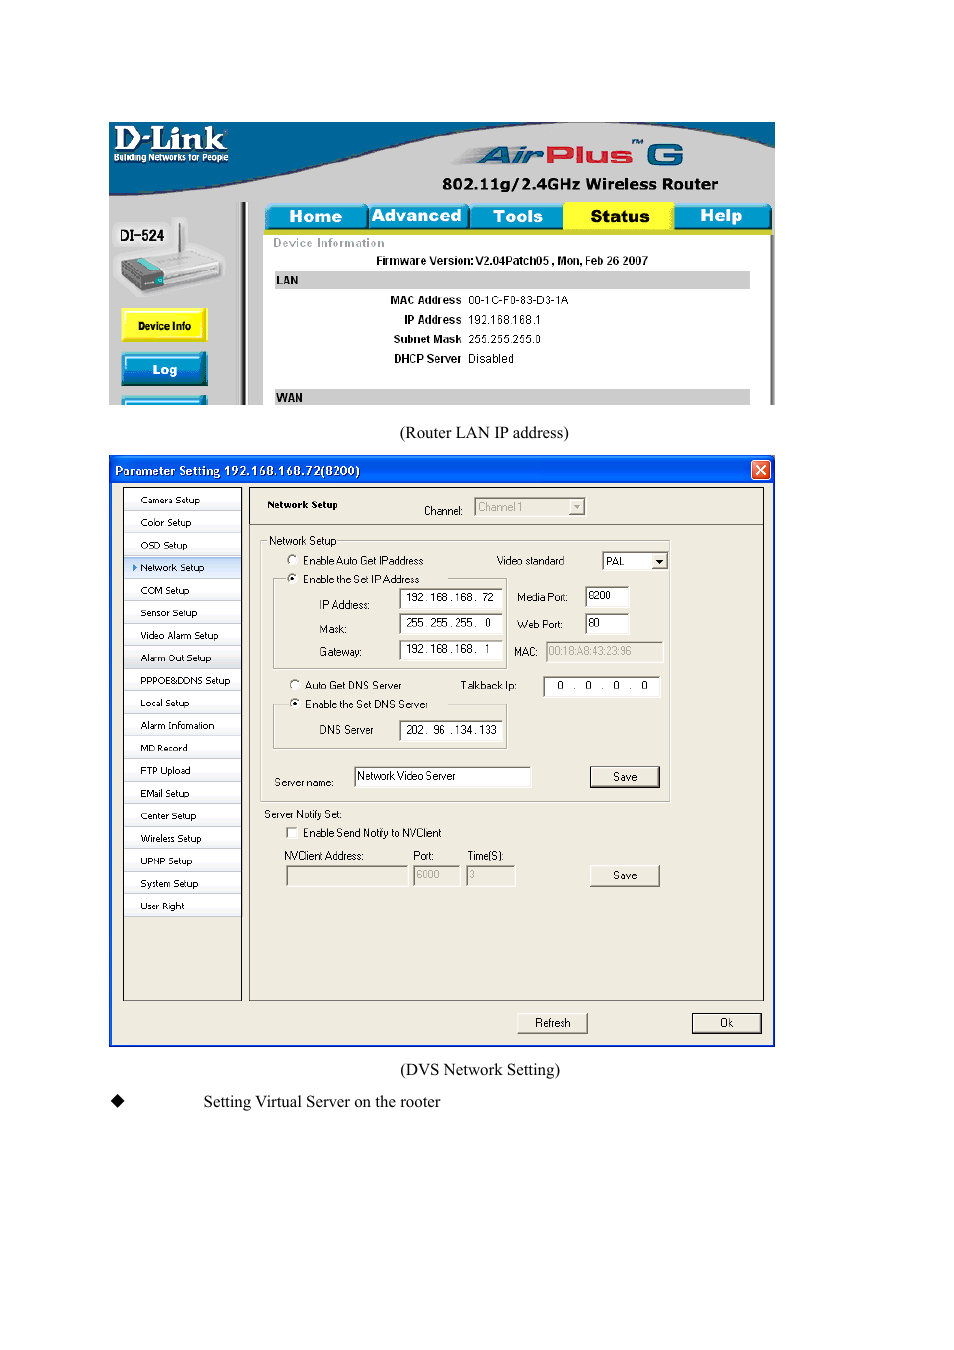Click the NVClient Address field
The image size is (954, 1350).
(347, 876)
